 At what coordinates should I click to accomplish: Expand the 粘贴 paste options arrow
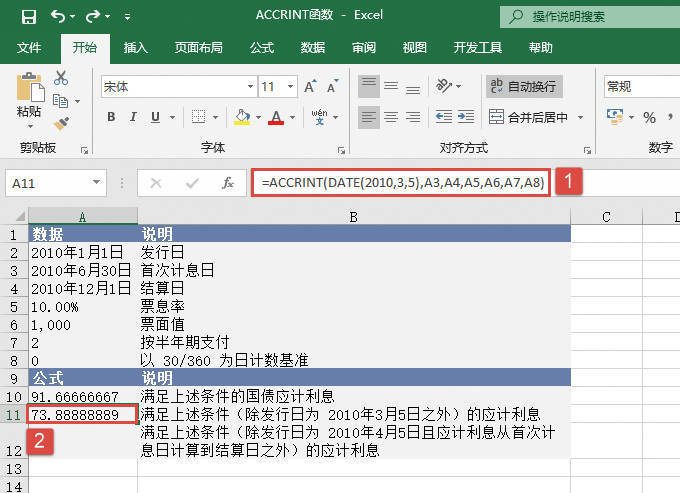[x=30, y=126]
